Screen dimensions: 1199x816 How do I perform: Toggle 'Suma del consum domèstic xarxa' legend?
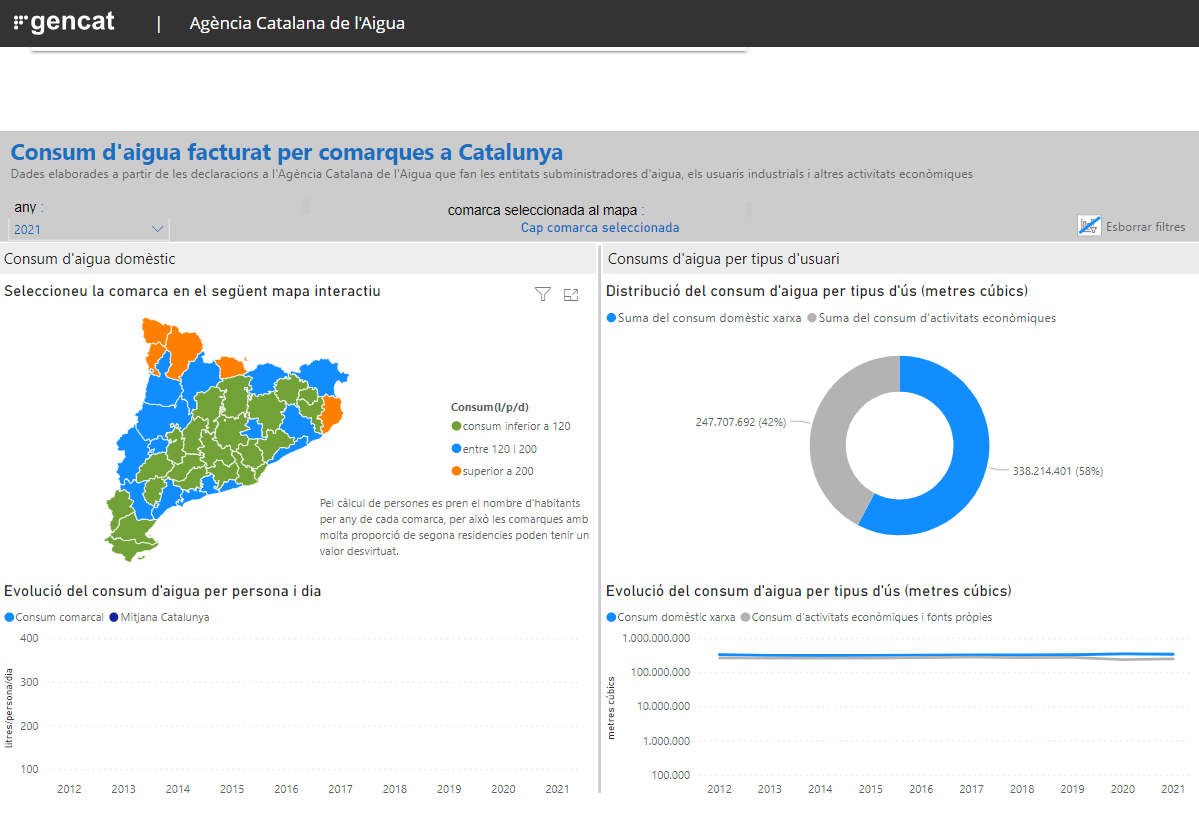[703, 318]
